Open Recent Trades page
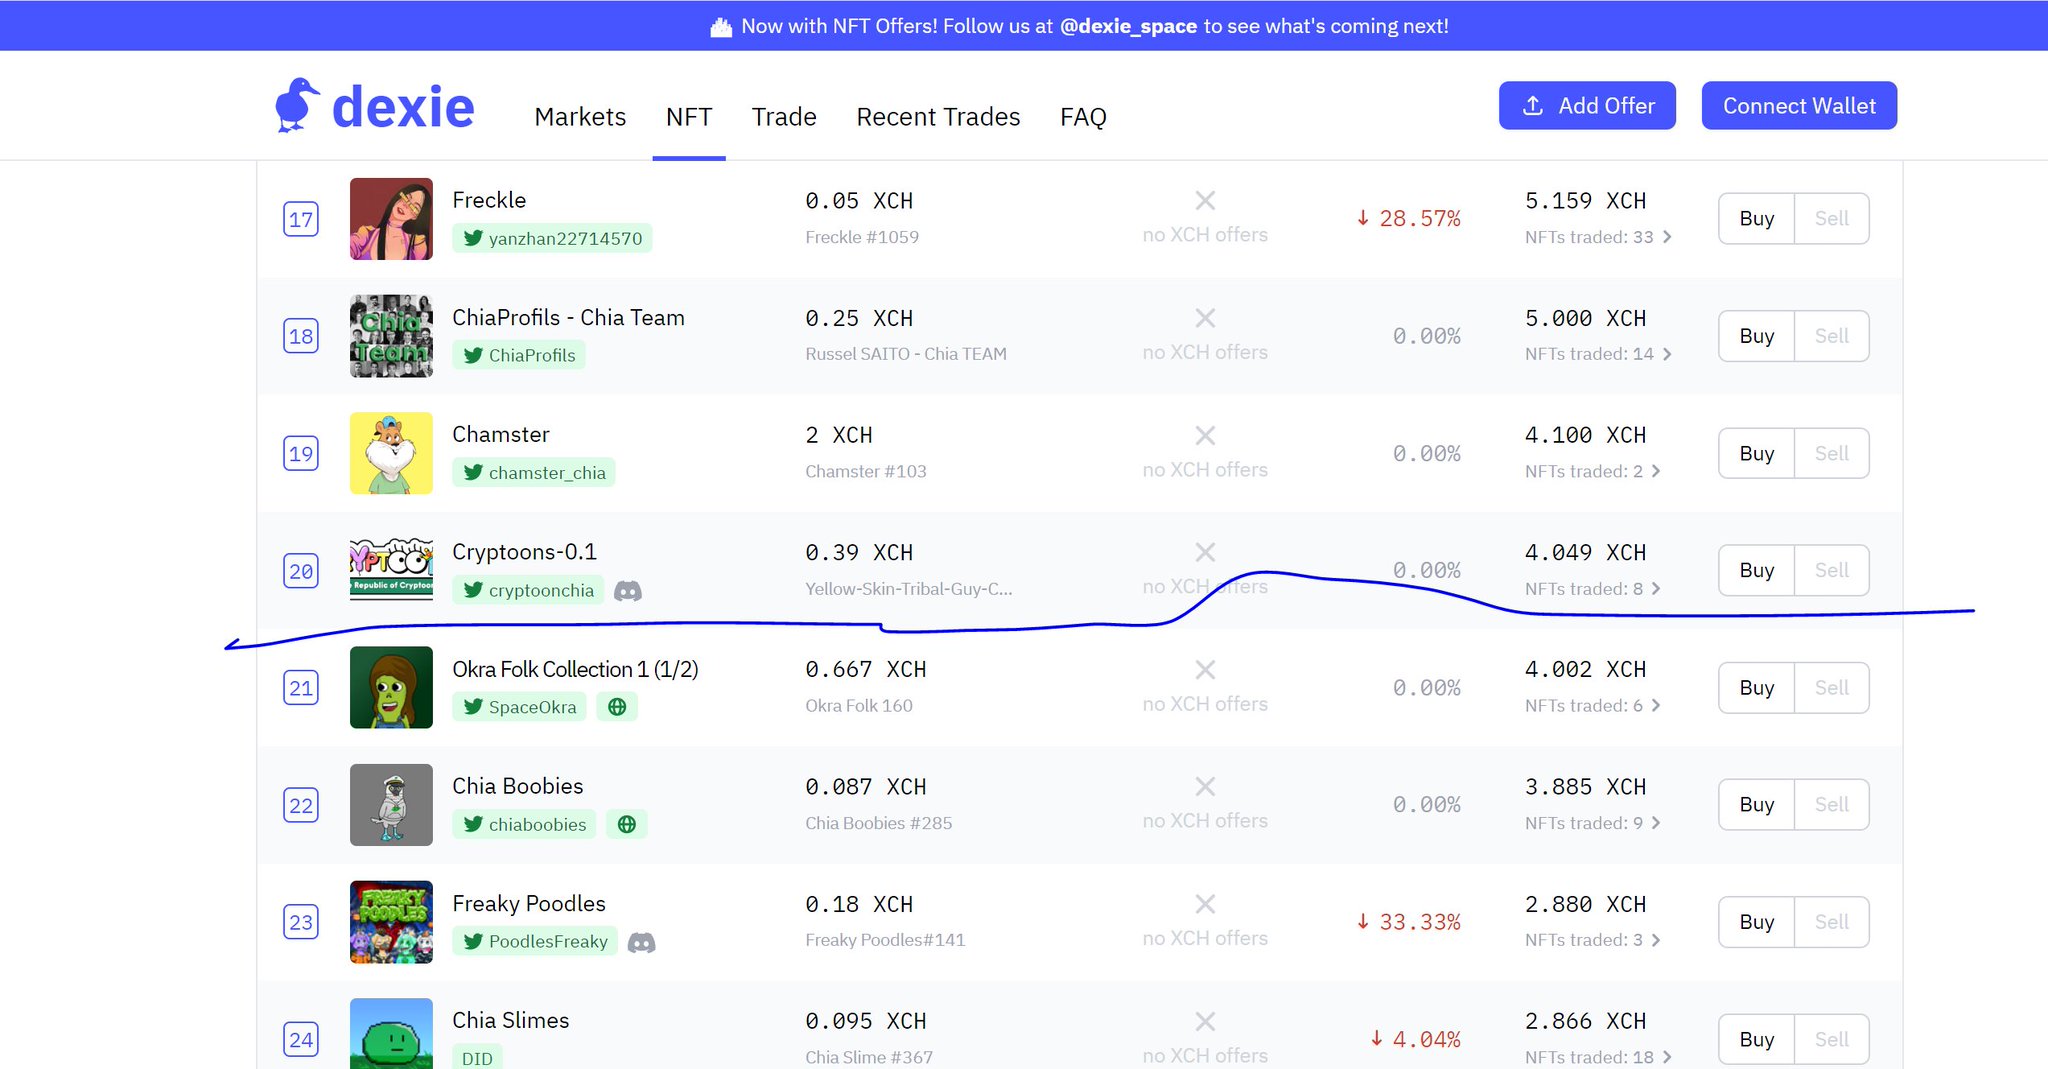The height and width of the screenshot is (1069, 2048). [938, 117]
